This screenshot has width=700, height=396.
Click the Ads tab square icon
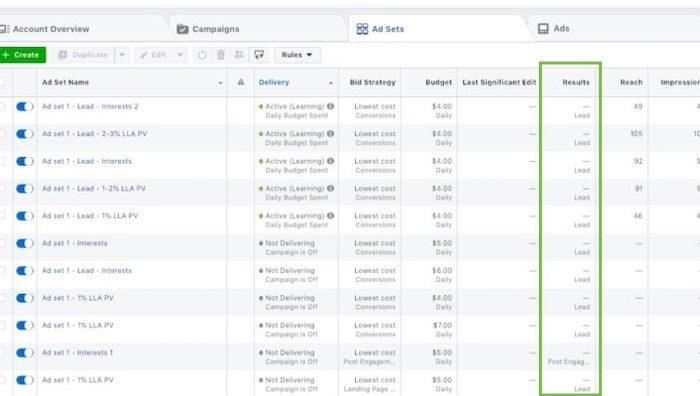(543, 29)
